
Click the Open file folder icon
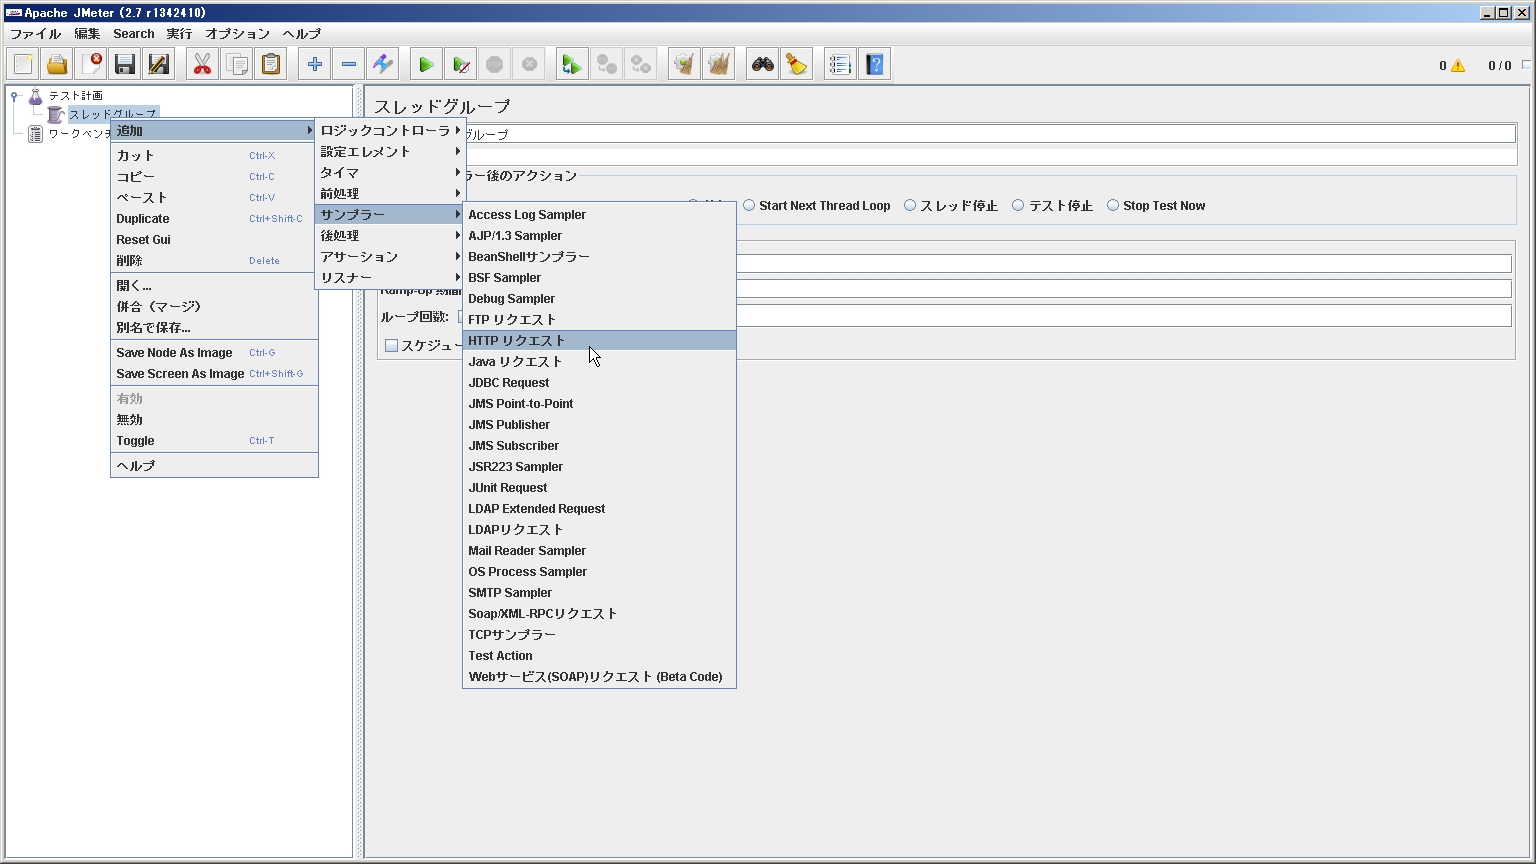57,65
